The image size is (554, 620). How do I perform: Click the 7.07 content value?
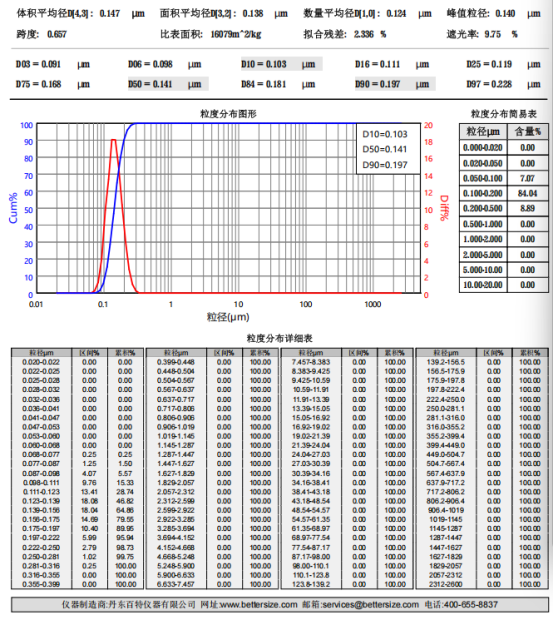(528, 178)
